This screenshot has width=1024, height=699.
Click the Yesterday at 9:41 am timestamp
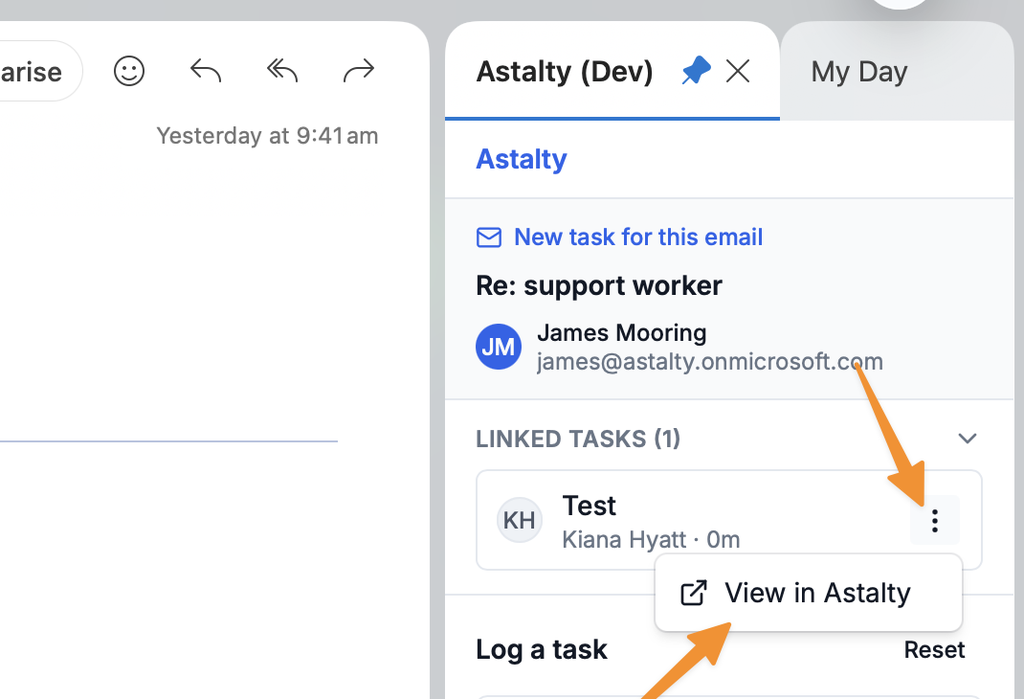[267, 136]
